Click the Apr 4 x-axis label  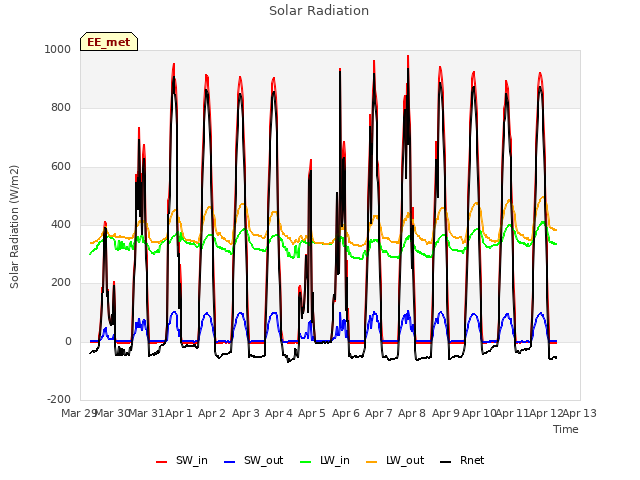[279, 413]
